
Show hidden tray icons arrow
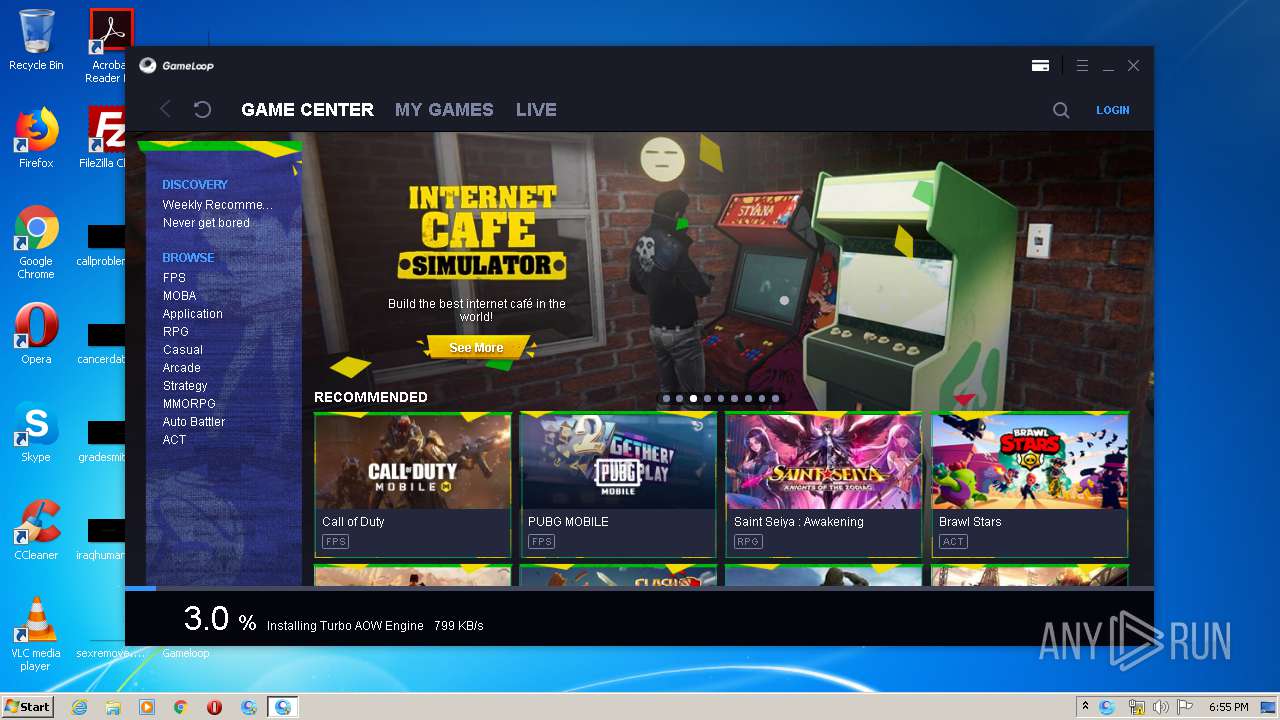click(x=1085, y=707)
